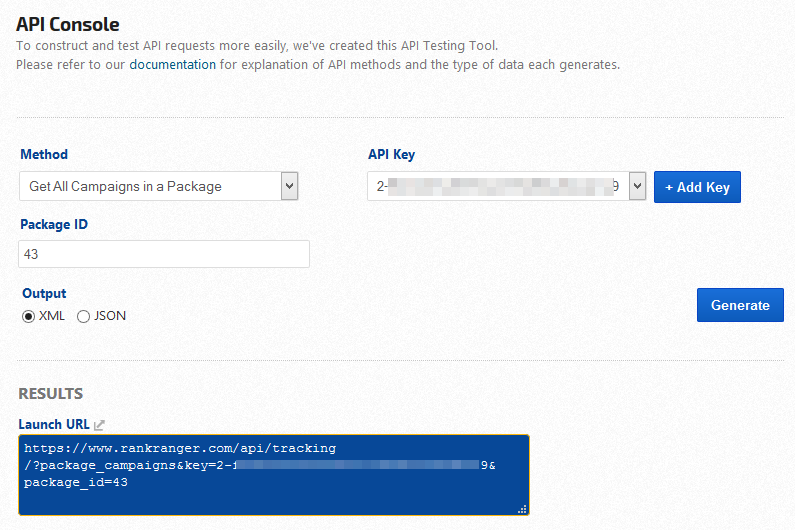Click the API Console heading
The image size is (795, 530).
tap(67, 24)
